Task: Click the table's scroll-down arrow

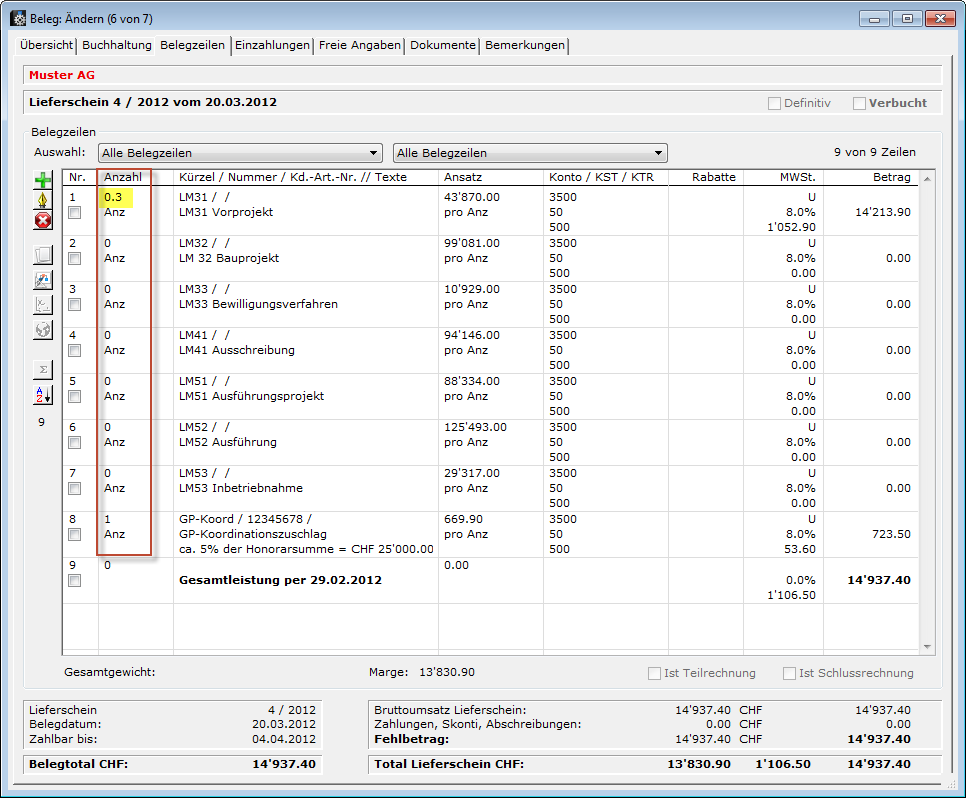Action: pos(927,647)
